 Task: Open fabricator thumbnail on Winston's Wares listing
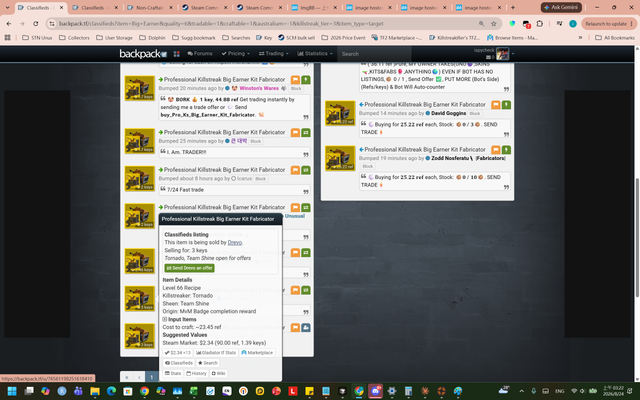coord(140,88)
